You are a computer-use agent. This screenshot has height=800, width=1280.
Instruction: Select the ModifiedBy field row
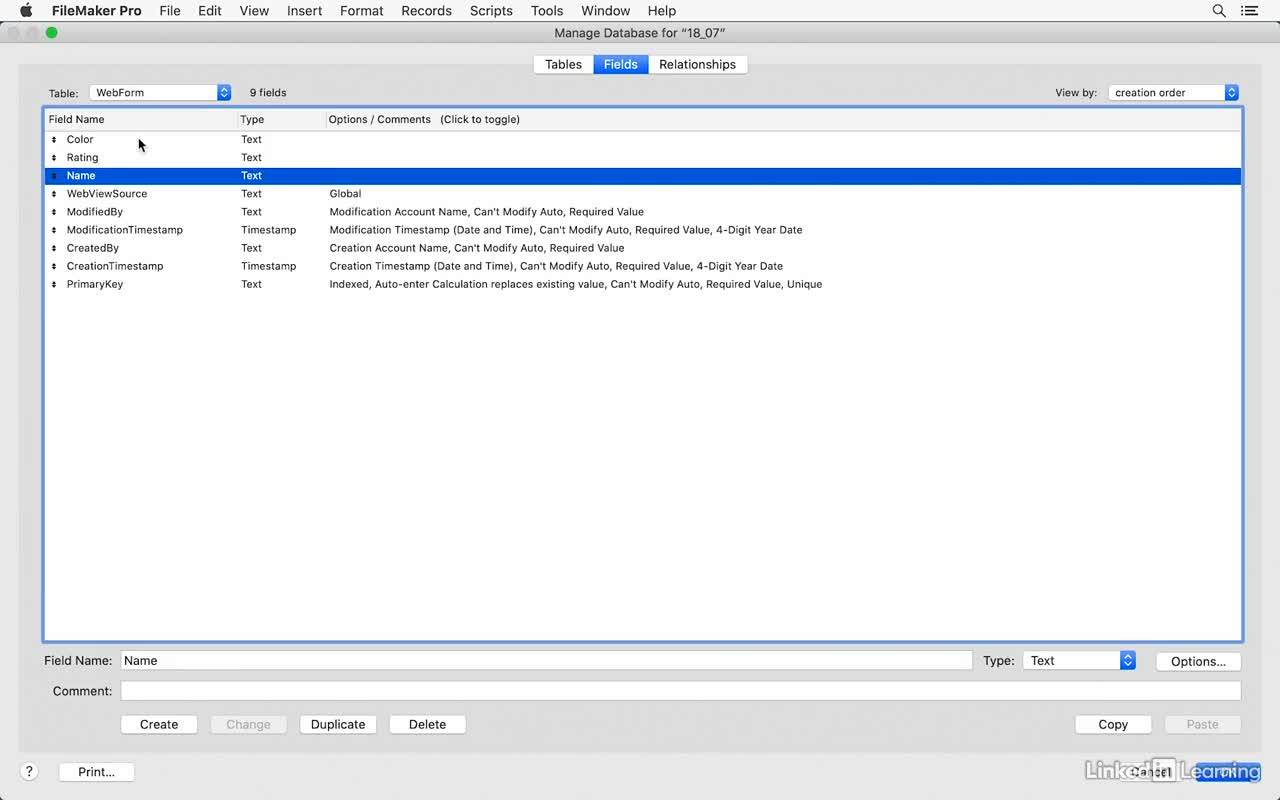643,212
